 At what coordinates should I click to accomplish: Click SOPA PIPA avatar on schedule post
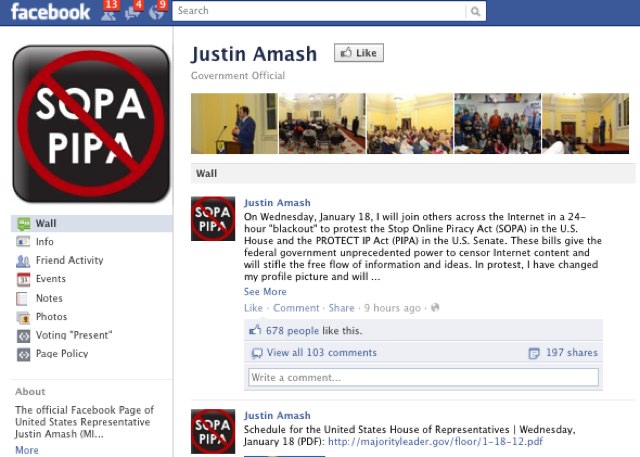pyautogui.click(x=213, y=432)
